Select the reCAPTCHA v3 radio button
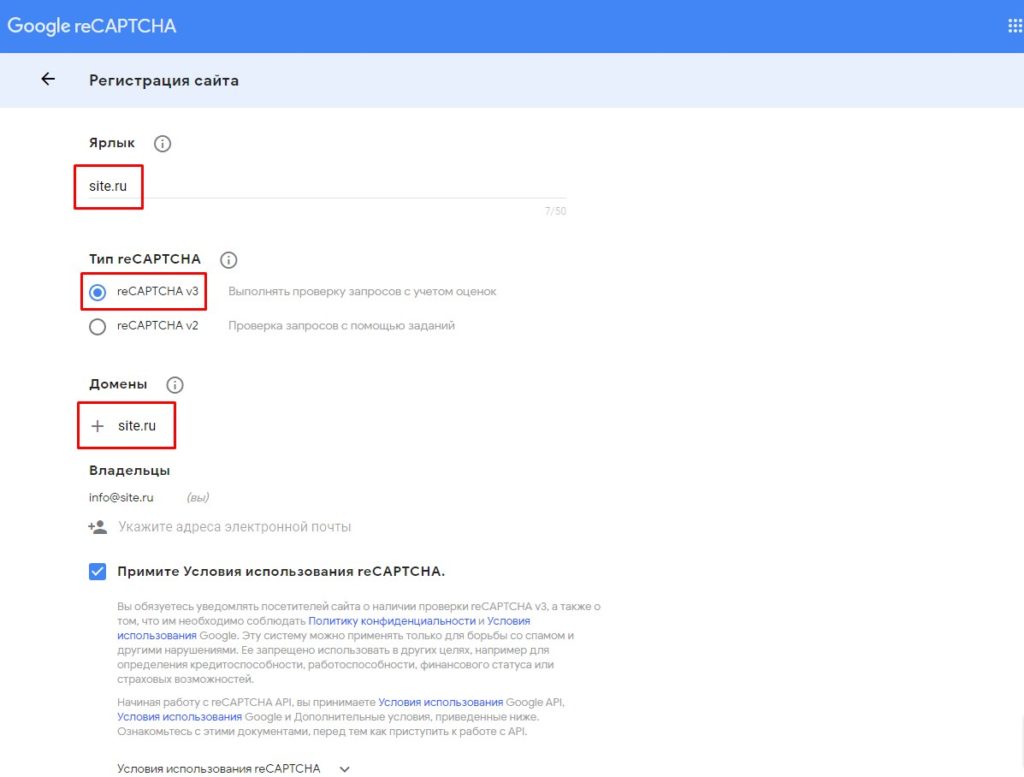1024x777 pixels. pos(98,293)
